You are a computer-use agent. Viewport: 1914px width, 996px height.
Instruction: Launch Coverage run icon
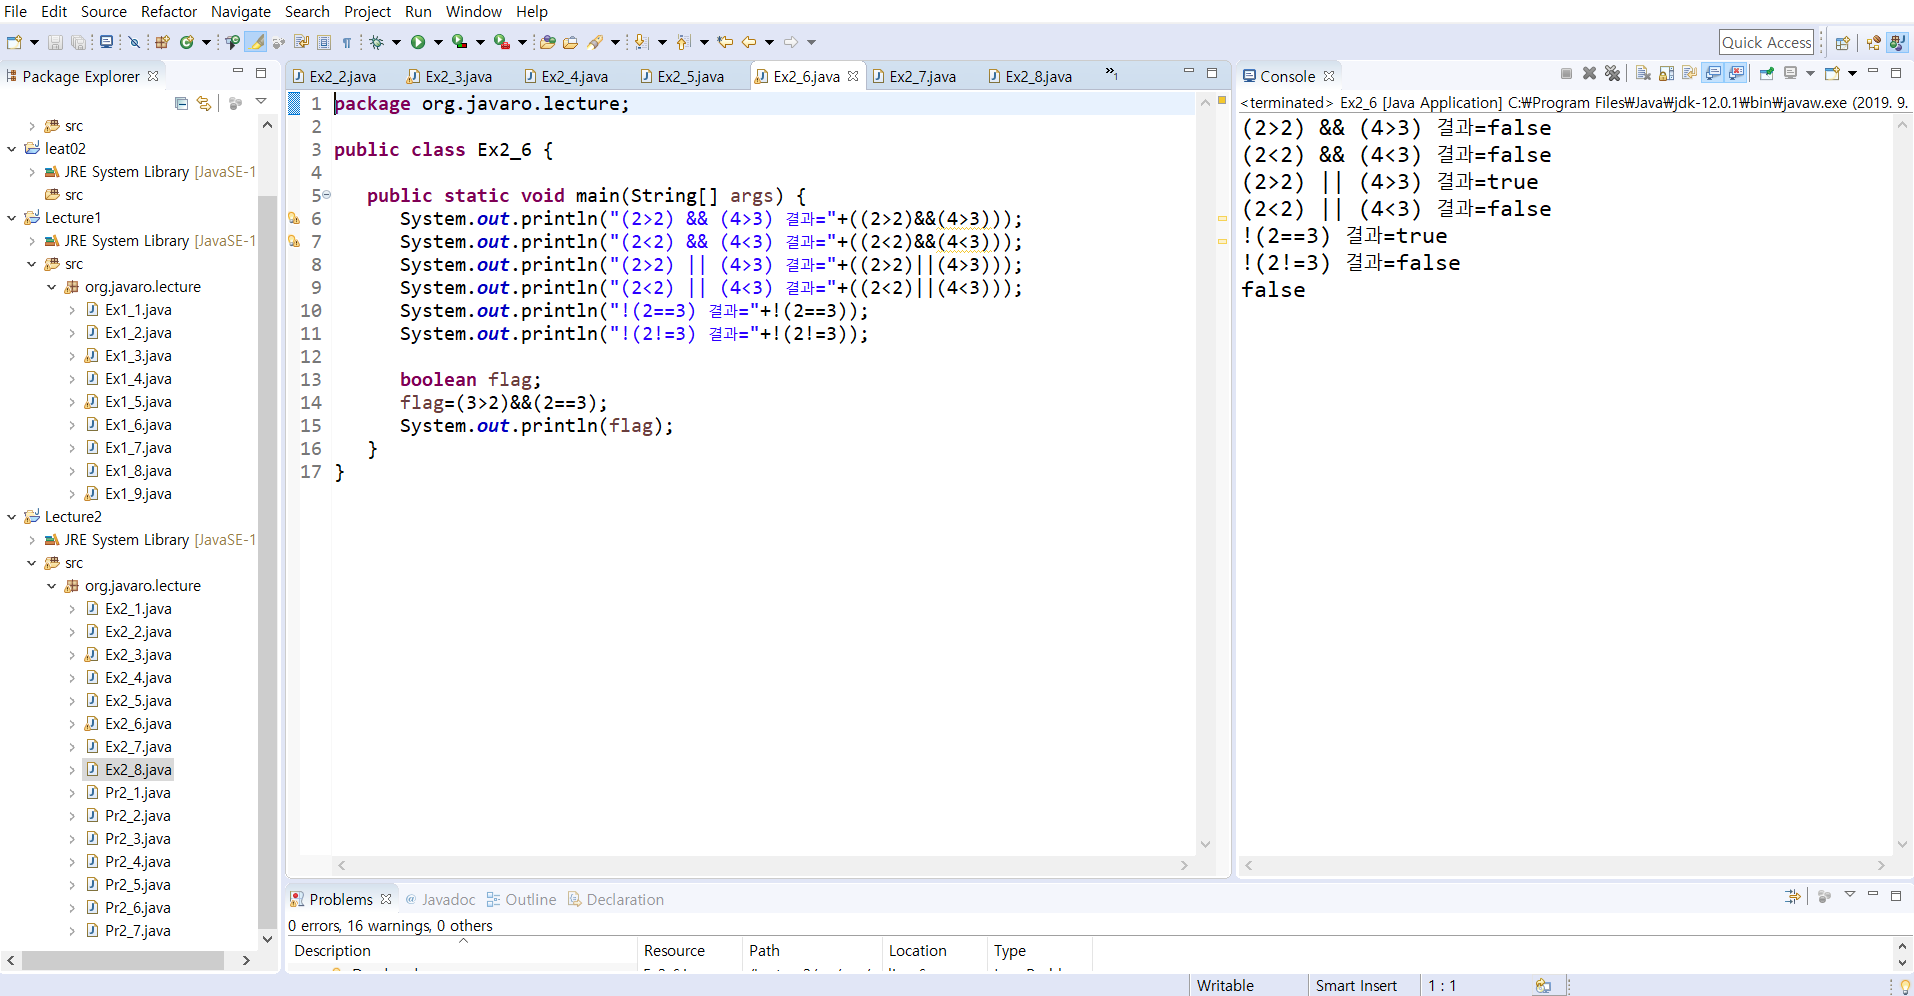click(x=459, y=42)
